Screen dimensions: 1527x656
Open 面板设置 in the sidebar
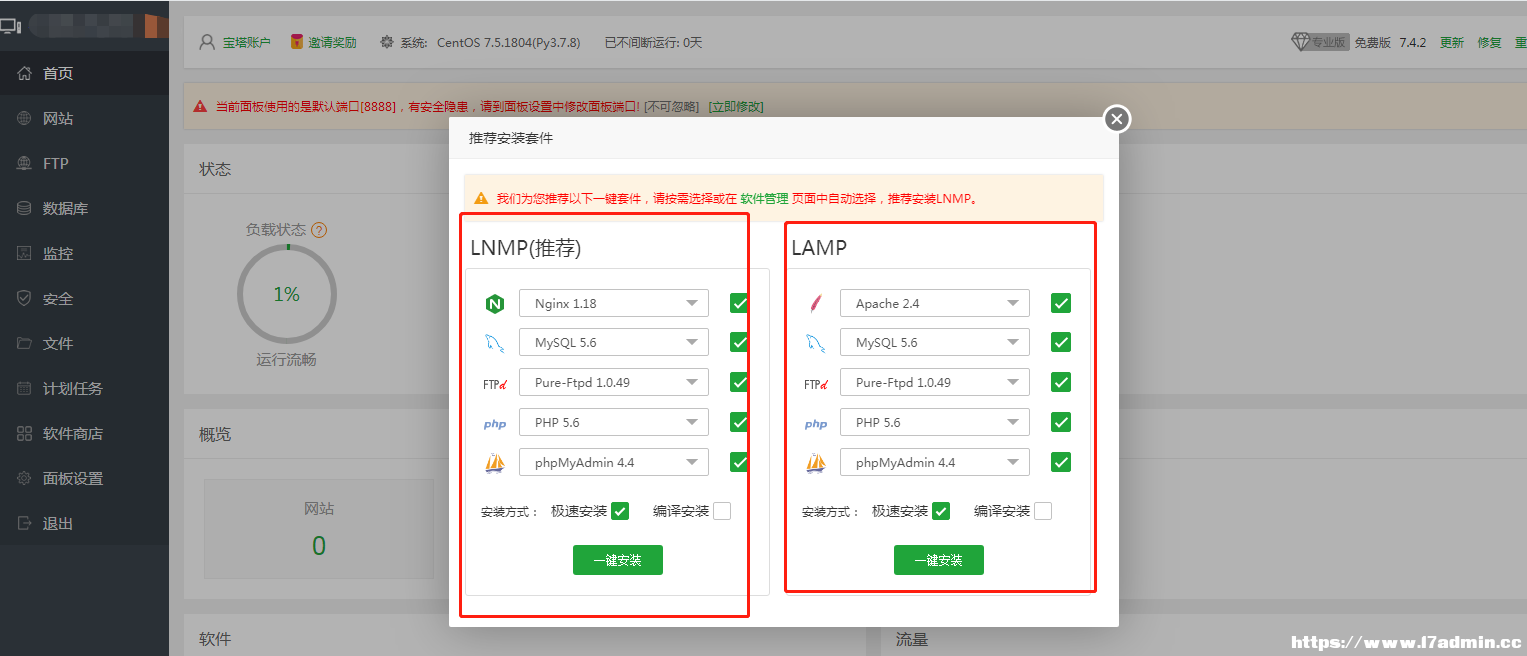point(84,478)
